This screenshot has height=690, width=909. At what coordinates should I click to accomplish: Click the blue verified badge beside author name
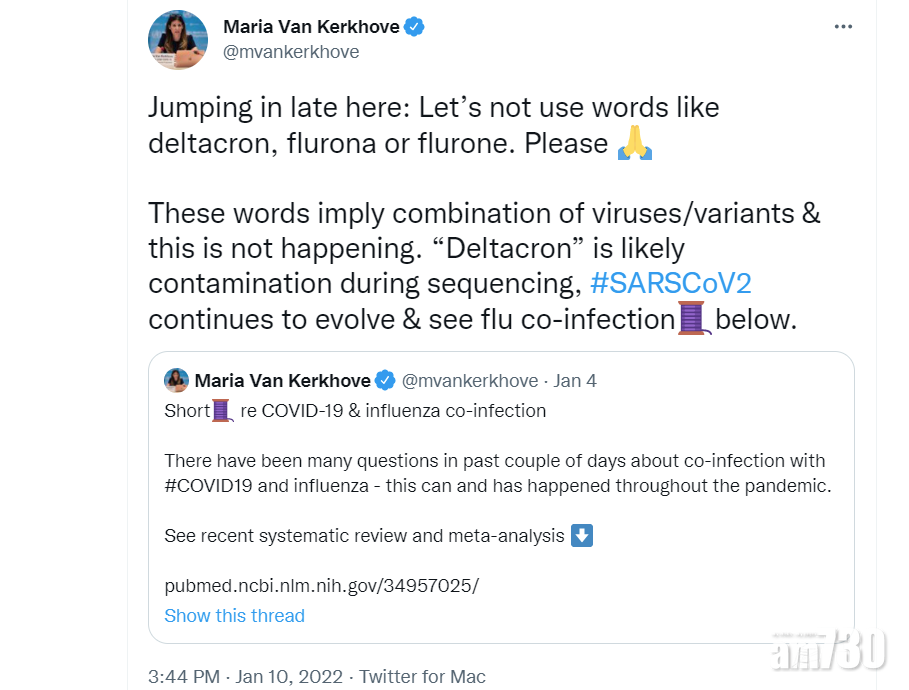414,27
